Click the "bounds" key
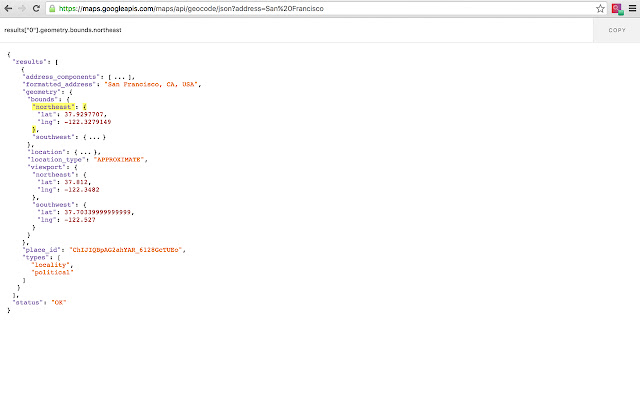This screenshot has width=640, height=400. (42, 99)
